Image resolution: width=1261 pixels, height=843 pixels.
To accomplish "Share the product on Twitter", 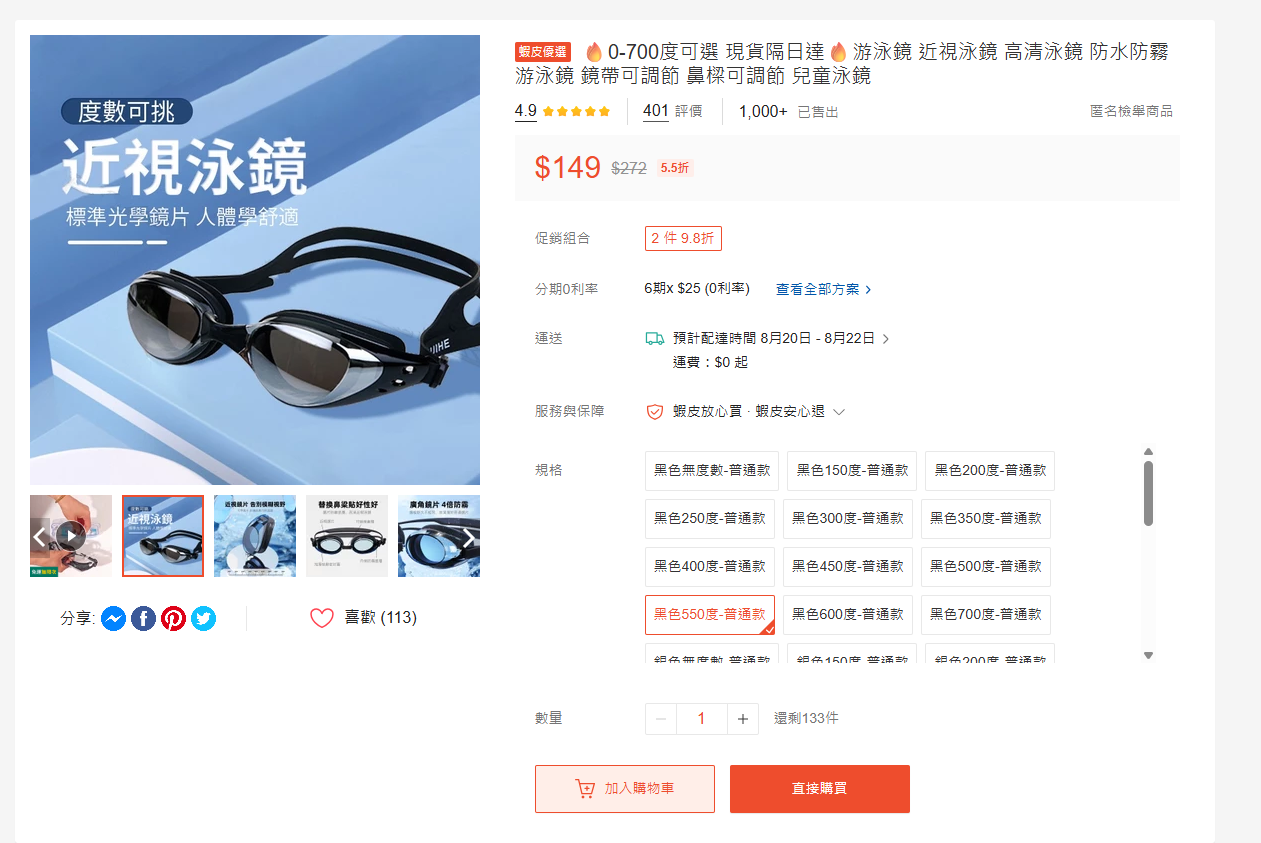I will [203, 619].
